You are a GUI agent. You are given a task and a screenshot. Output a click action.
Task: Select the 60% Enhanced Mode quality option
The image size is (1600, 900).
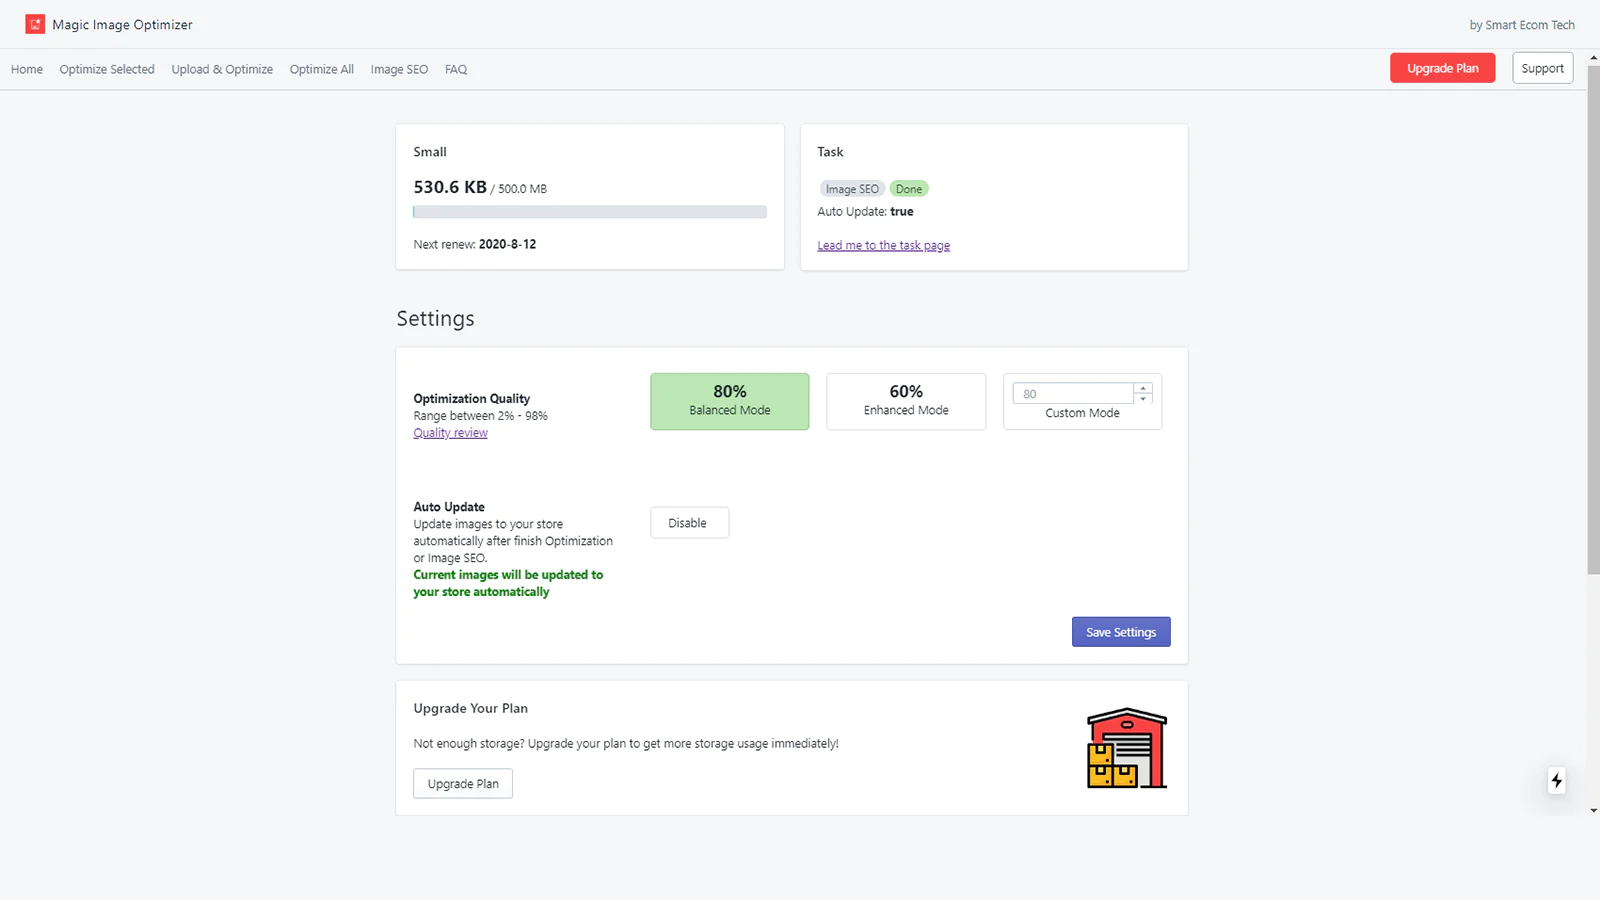click(905, 401)
